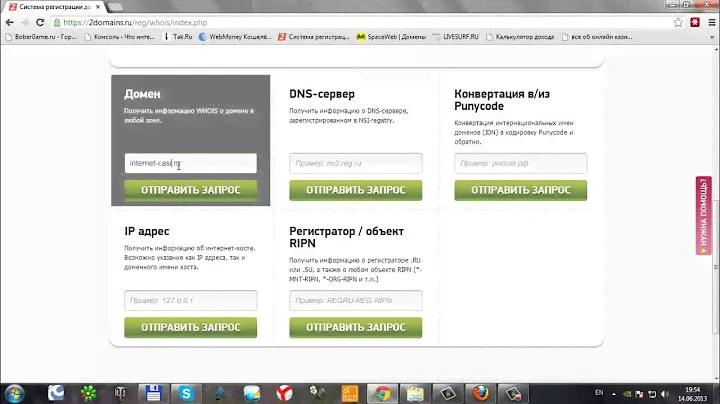
Task: Click the browser back arrow button
Action: (x=10, y=21)
